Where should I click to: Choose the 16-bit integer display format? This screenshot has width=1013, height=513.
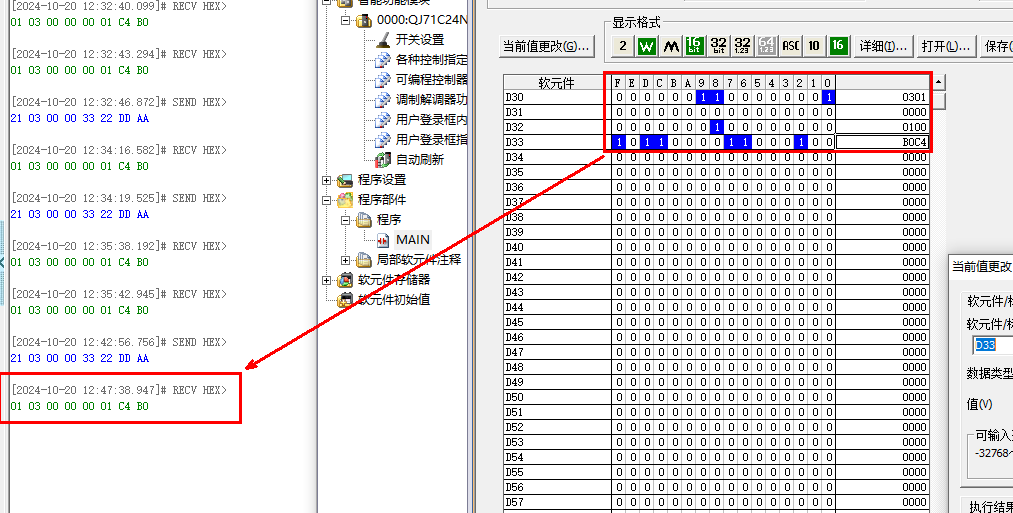(x=694, y=46)
